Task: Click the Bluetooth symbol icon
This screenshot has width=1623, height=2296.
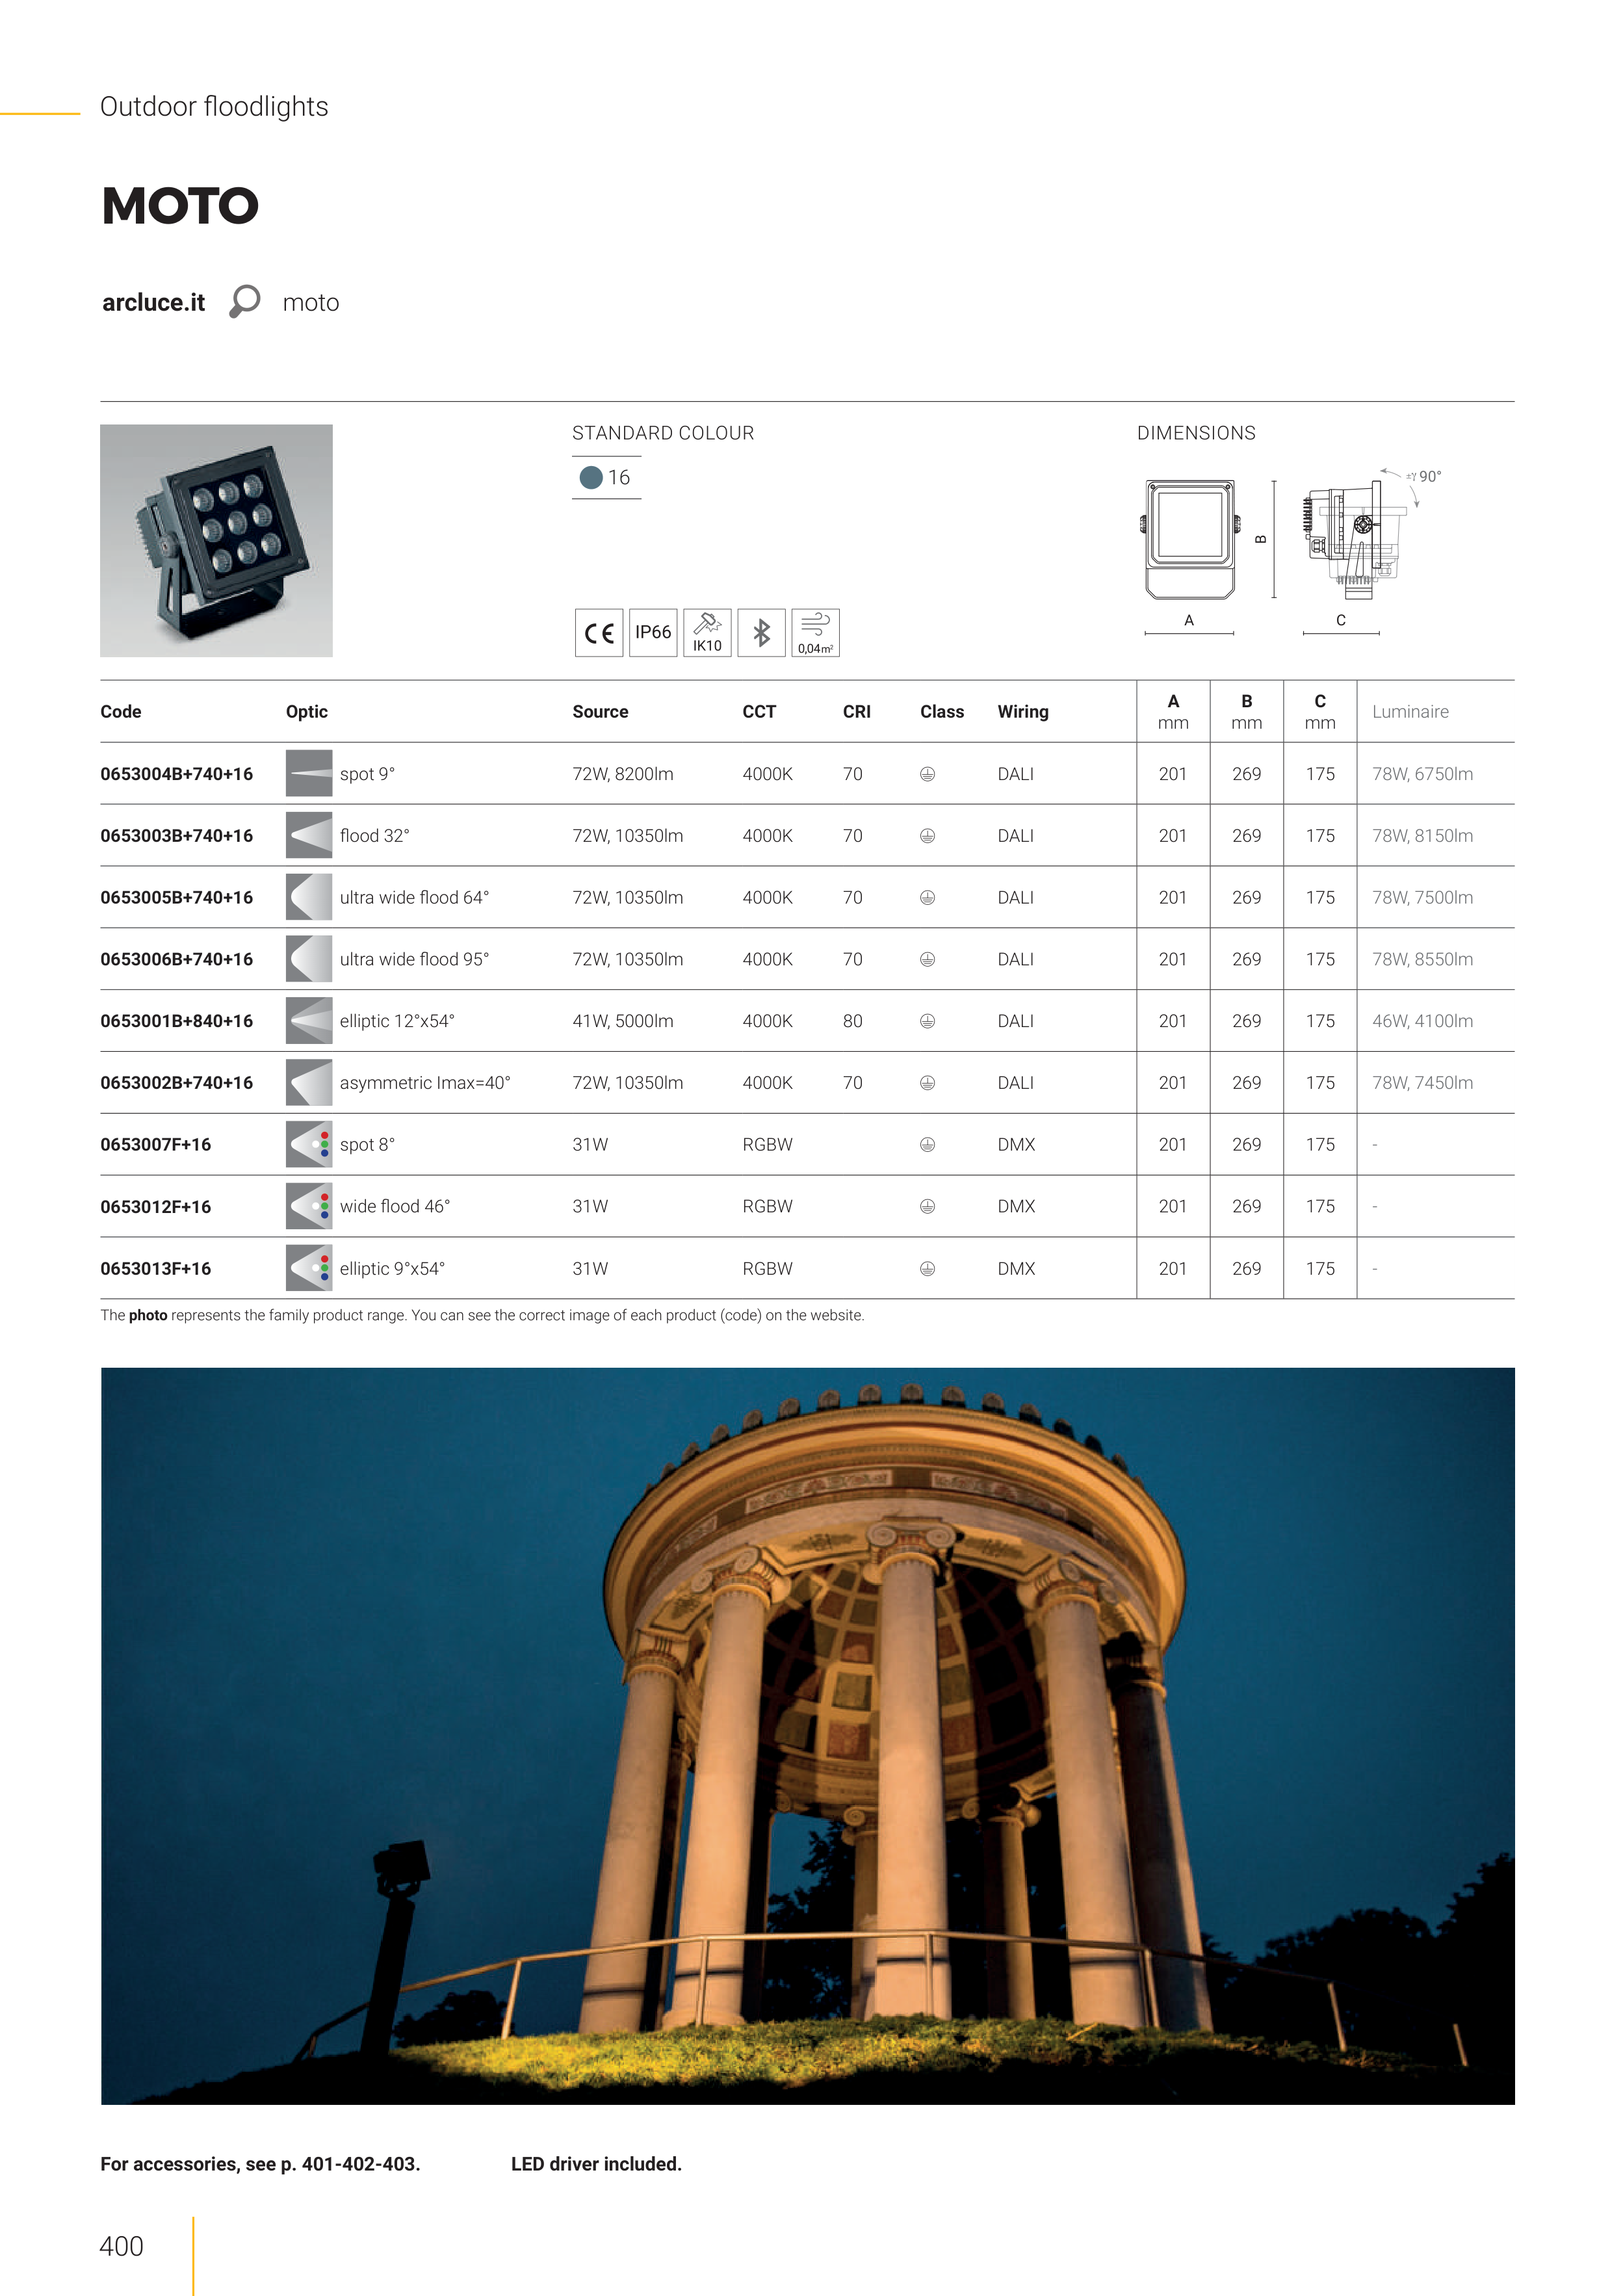Action: (x=761, y=632)
